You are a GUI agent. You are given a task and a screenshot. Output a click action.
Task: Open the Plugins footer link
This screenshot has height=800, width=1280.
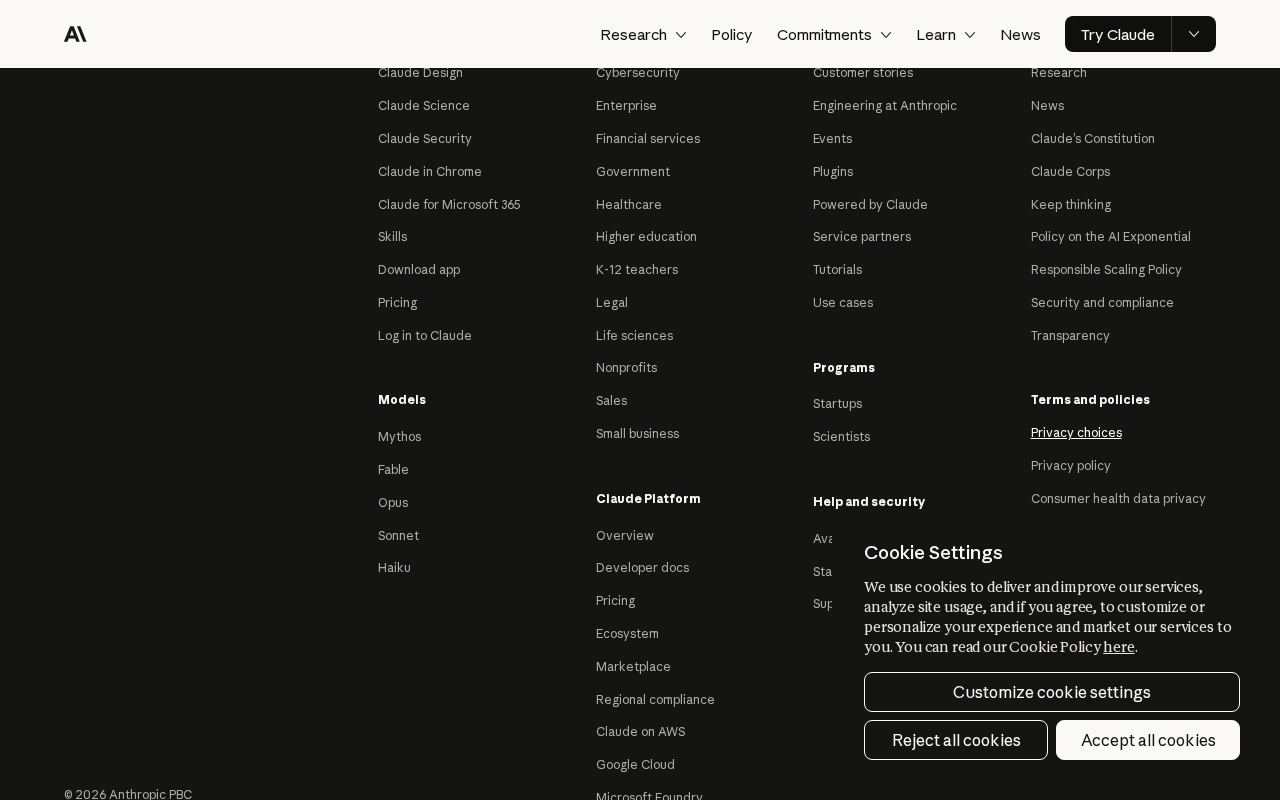tap(833, 171)
